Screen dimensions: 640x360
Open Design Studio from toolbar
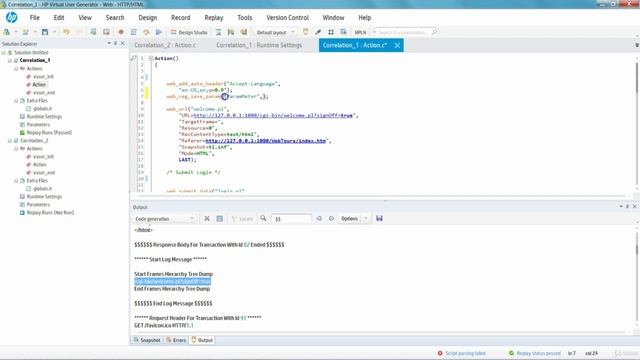[189, 32]
